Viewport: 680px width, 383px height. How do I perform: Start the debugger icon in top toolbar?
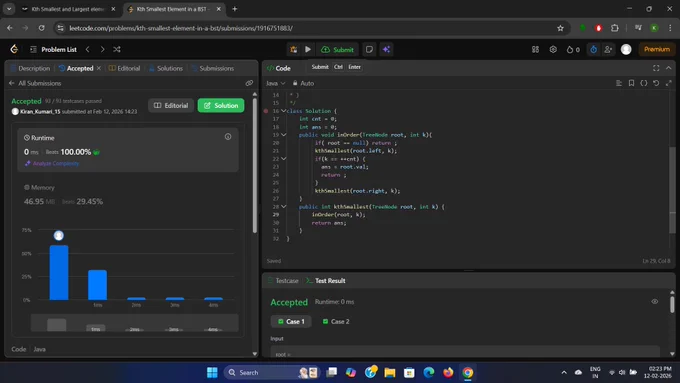click(294, 49)
